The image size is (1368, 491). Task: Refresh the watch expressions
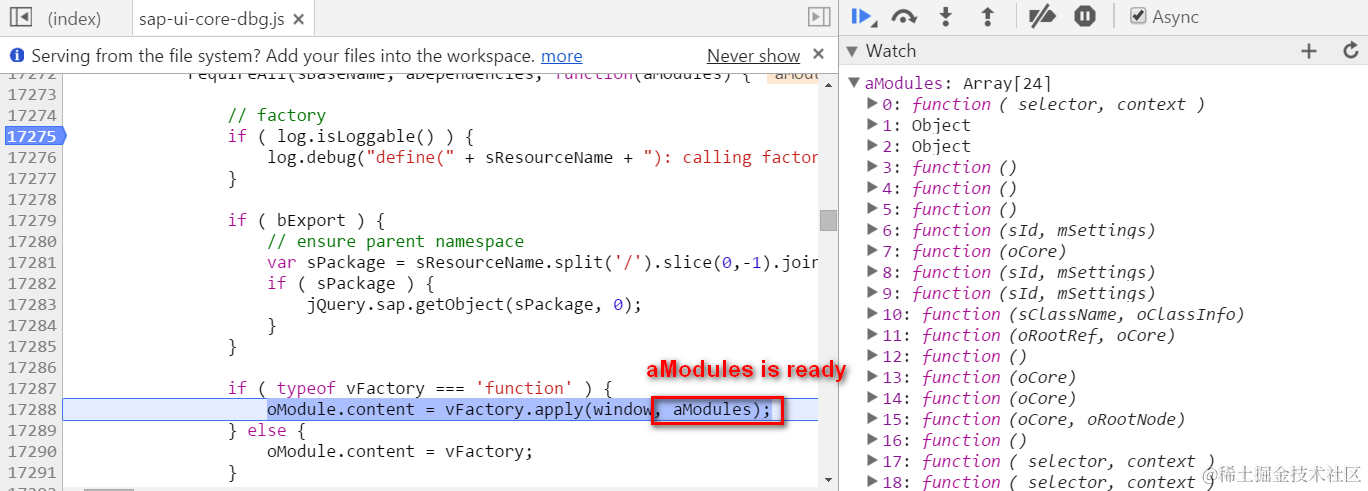1350,51
